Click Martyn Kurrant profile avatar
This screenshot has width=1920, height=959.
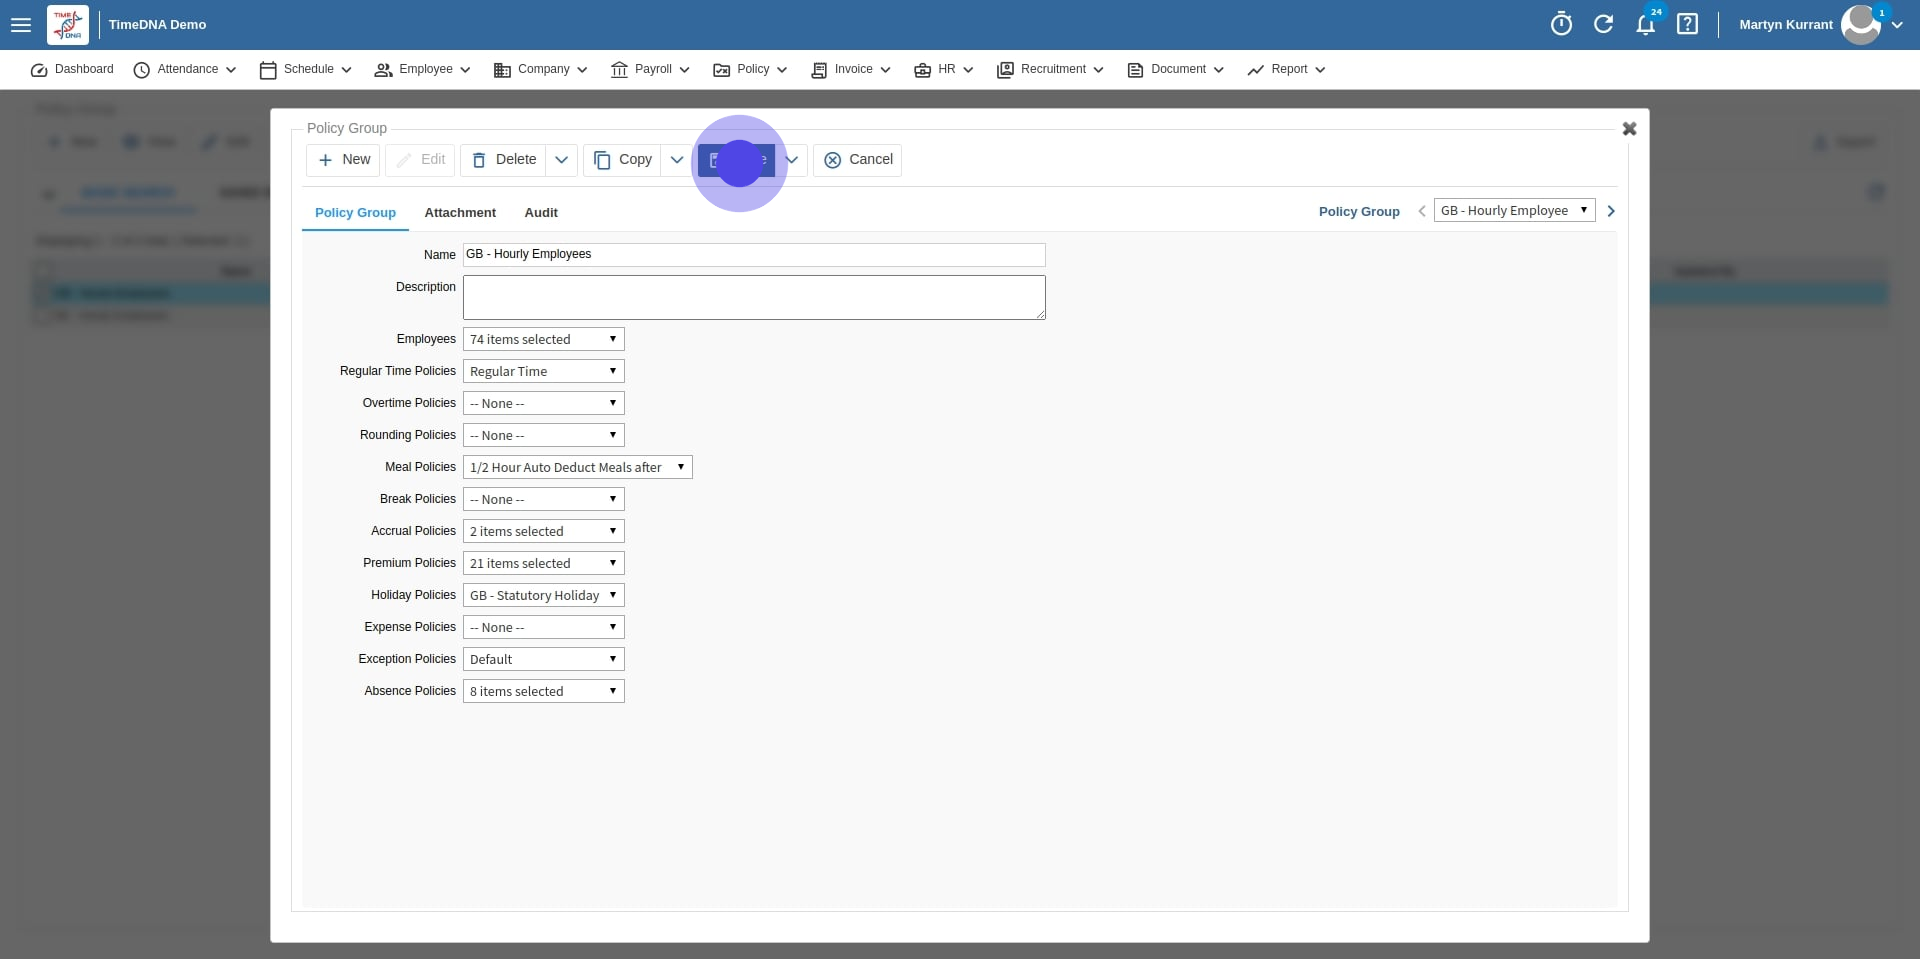tap(1860, 25)
